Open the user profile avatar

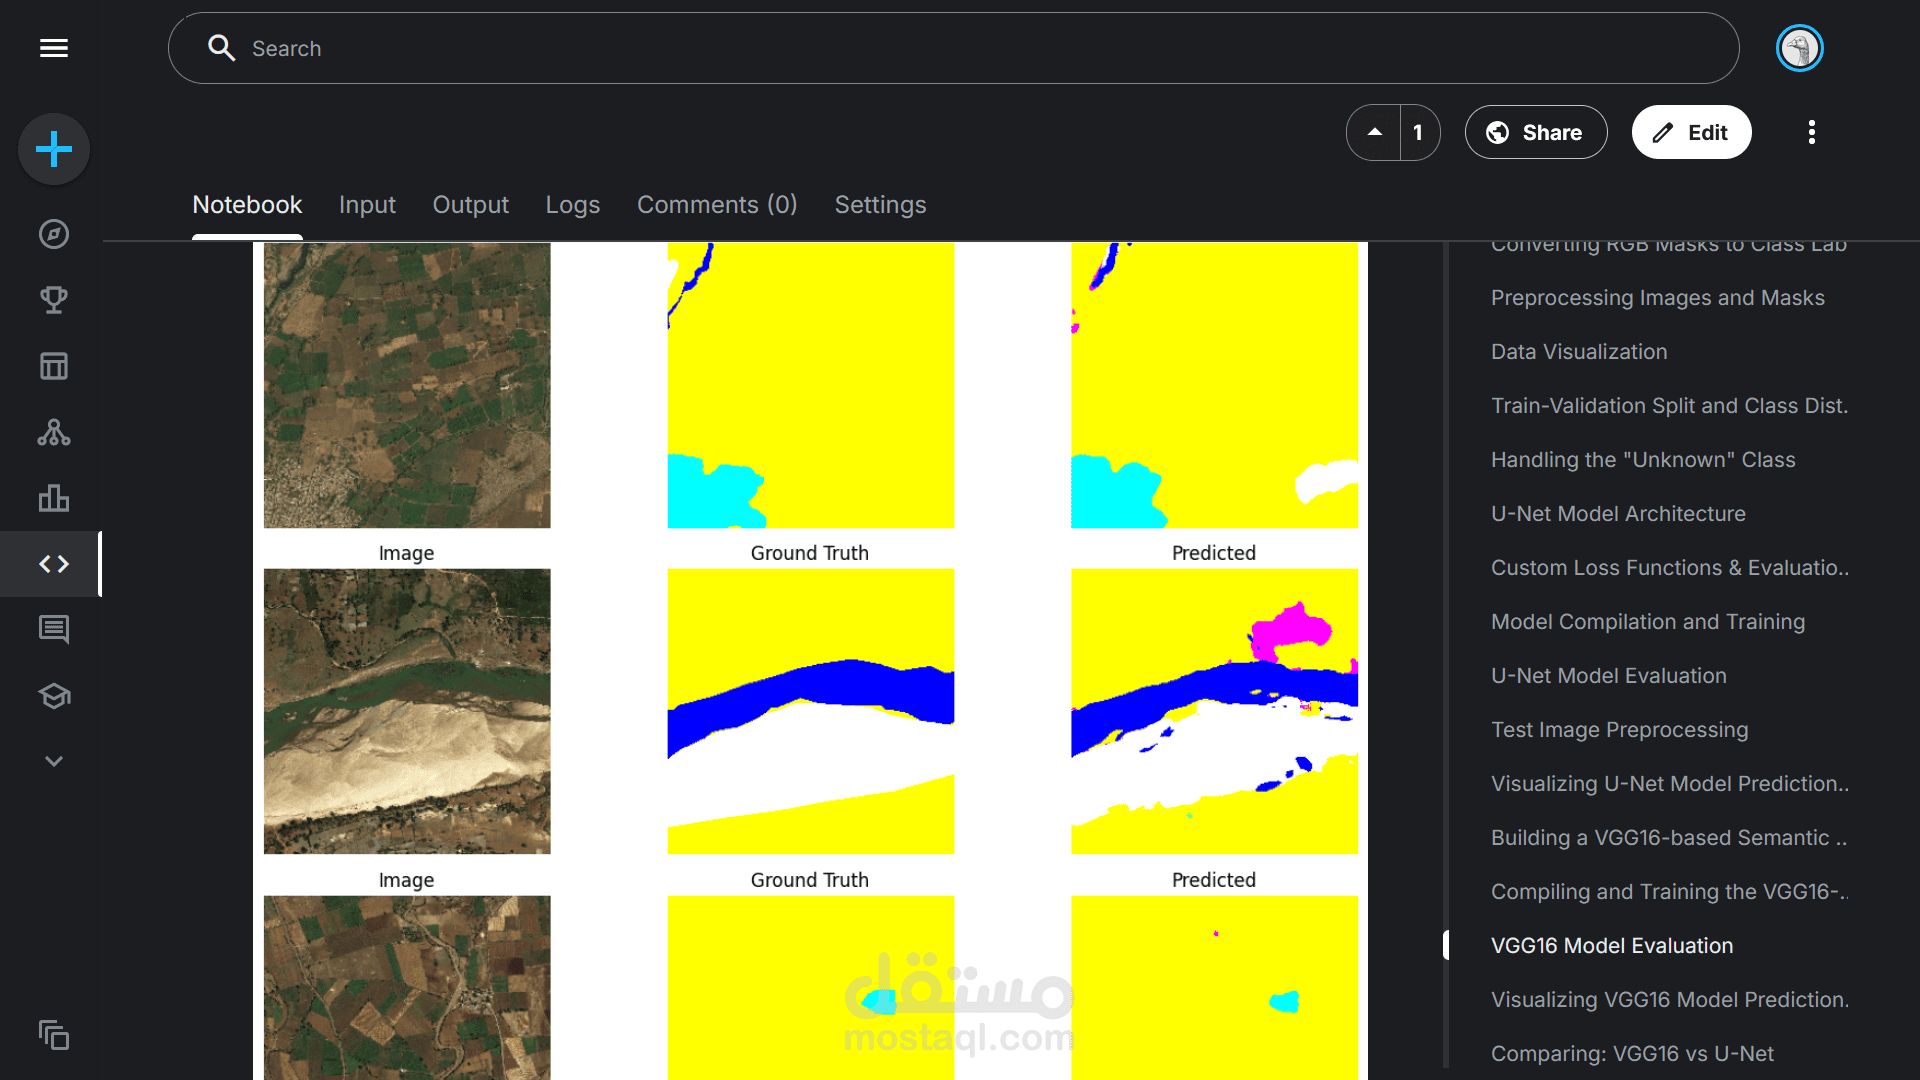coord(1799,48)
